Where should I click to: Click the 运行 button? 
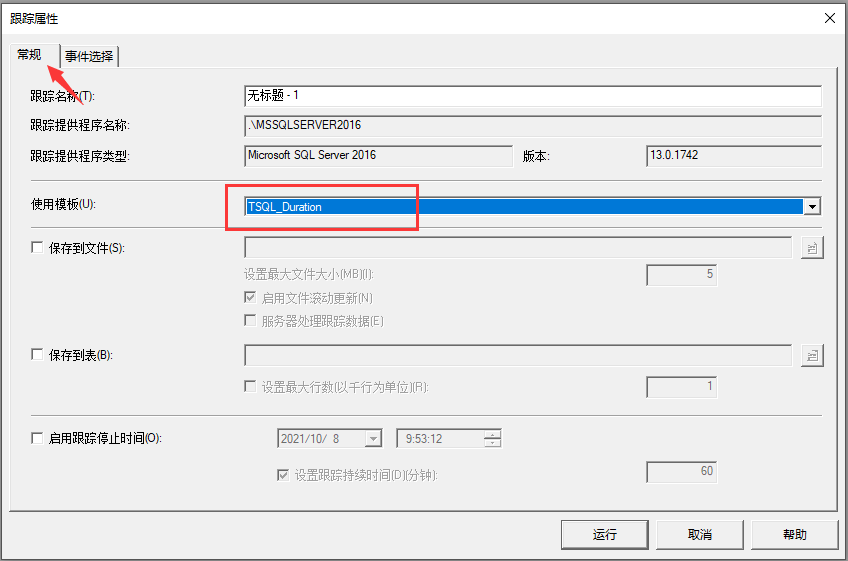tap(605, 534)
